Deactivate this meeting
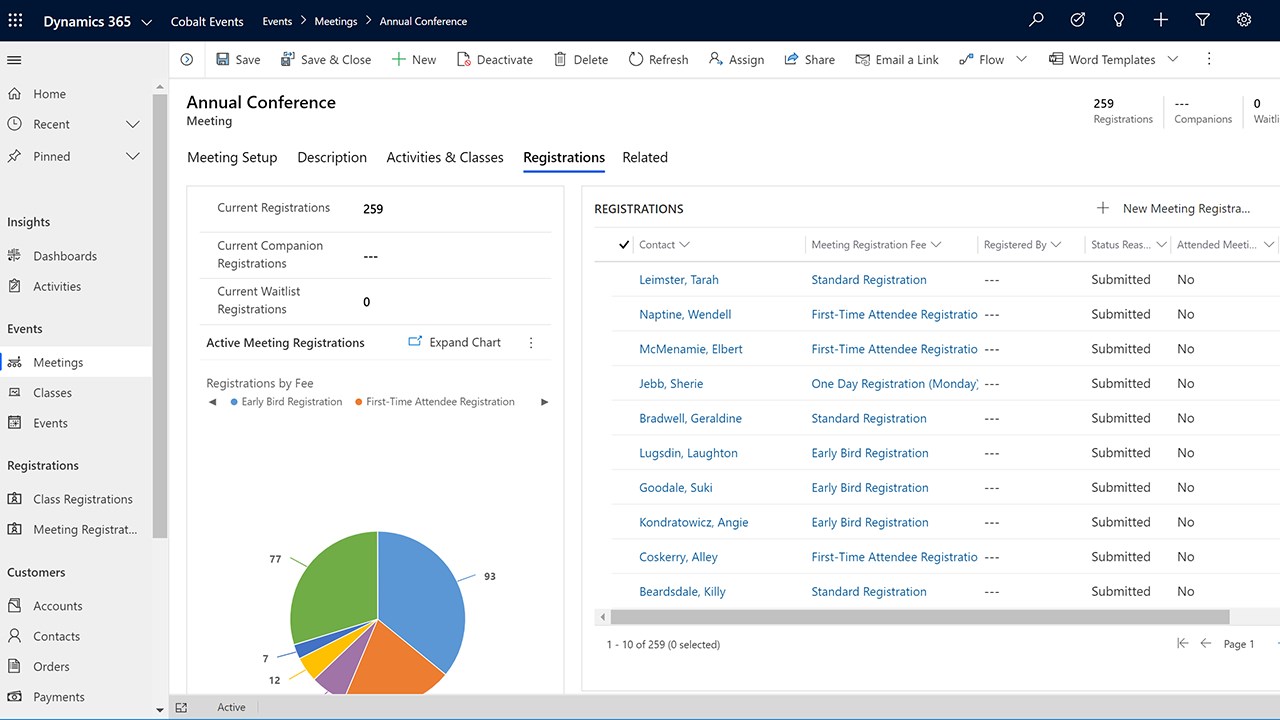The width and height of the screenshot is (1280, 720). [495, 60]
